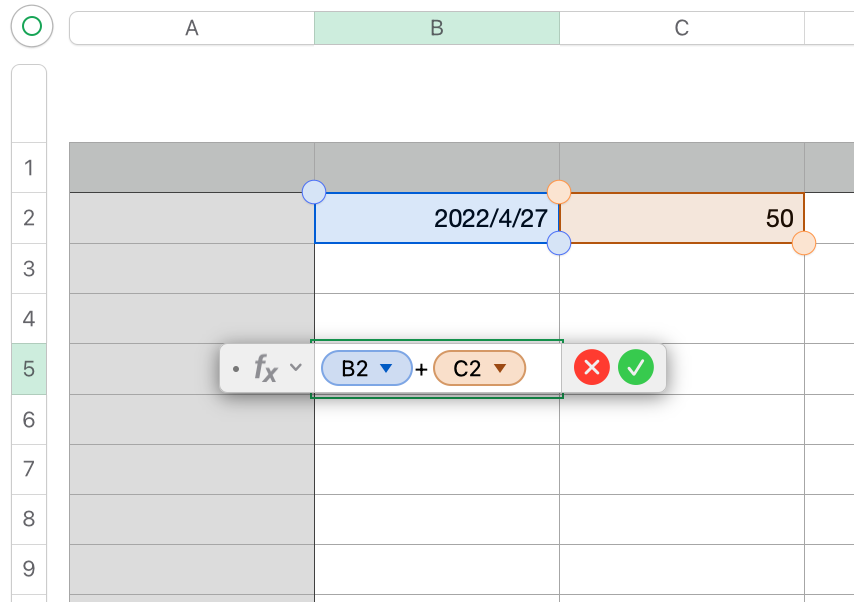This screenshot has width=854, height=602.
Task: Cancel formula editing with red X
Action: tap(592, 368)
